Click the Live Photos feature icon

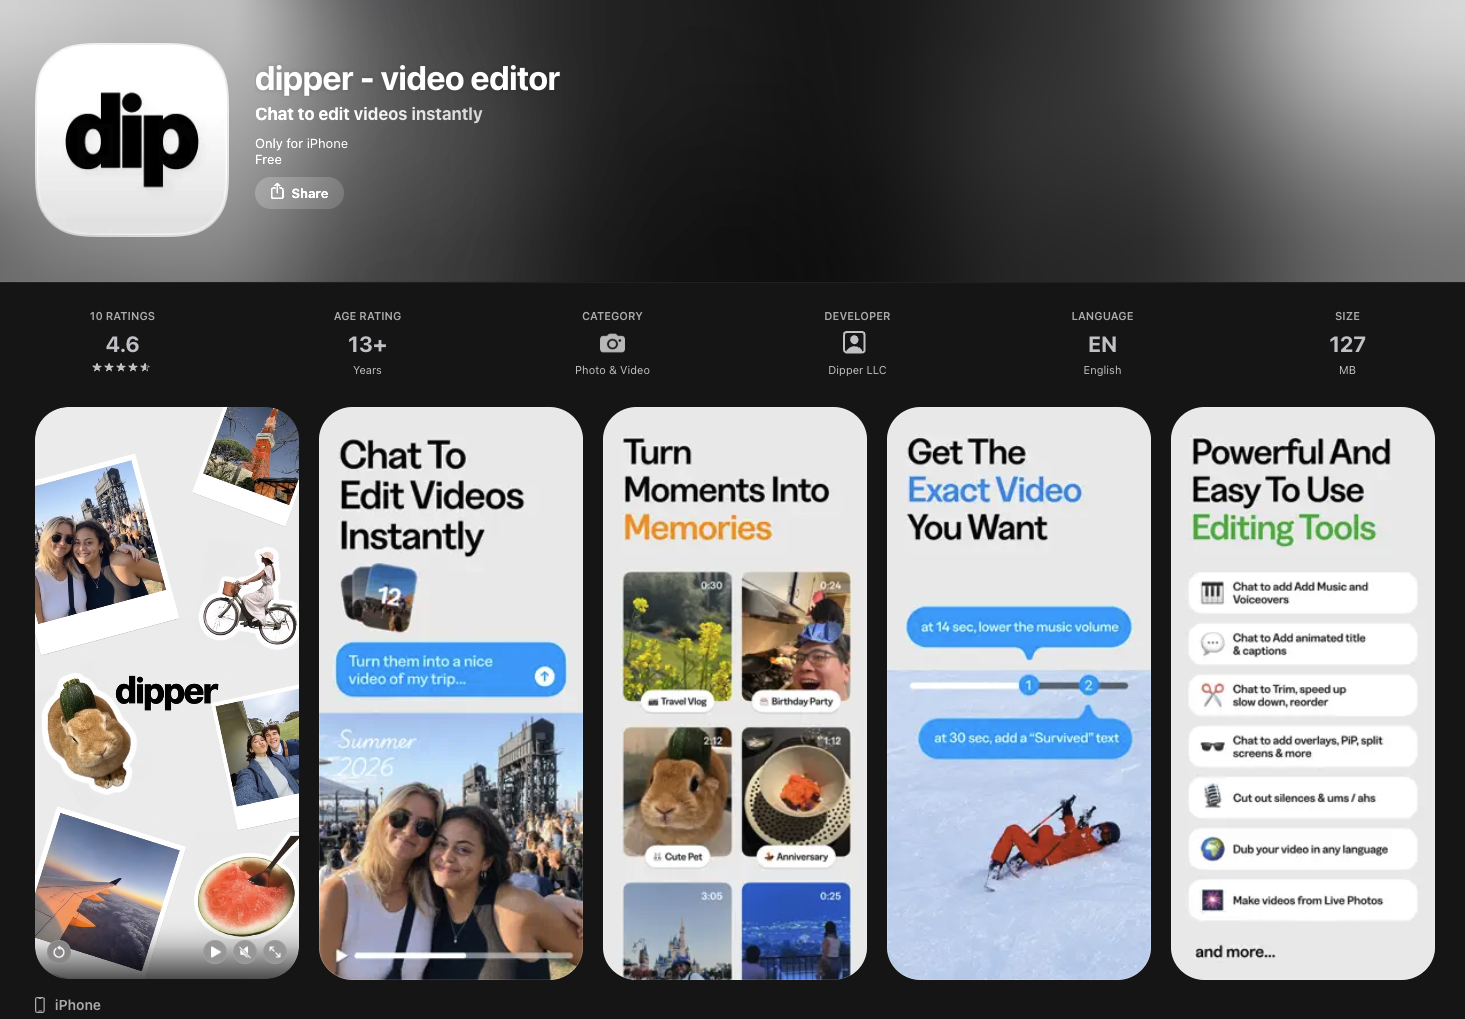[1212, 900]
